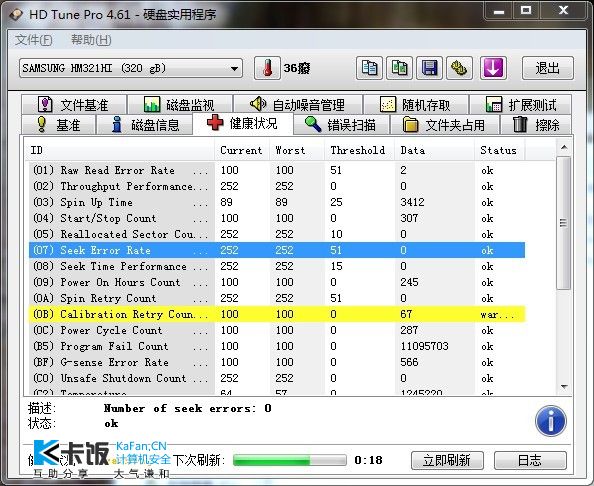Screen dimensions: 594x486
Task: Switch to the 基准 tab
Action: click(58, 125)
